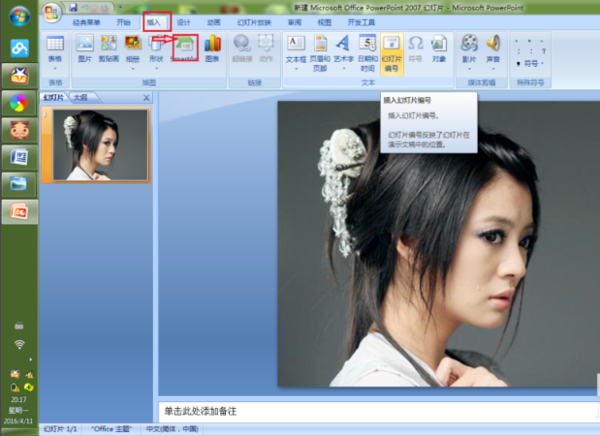
Task: Expand the 艺术字 WordArt dropdown
Action: coord(344,69)
